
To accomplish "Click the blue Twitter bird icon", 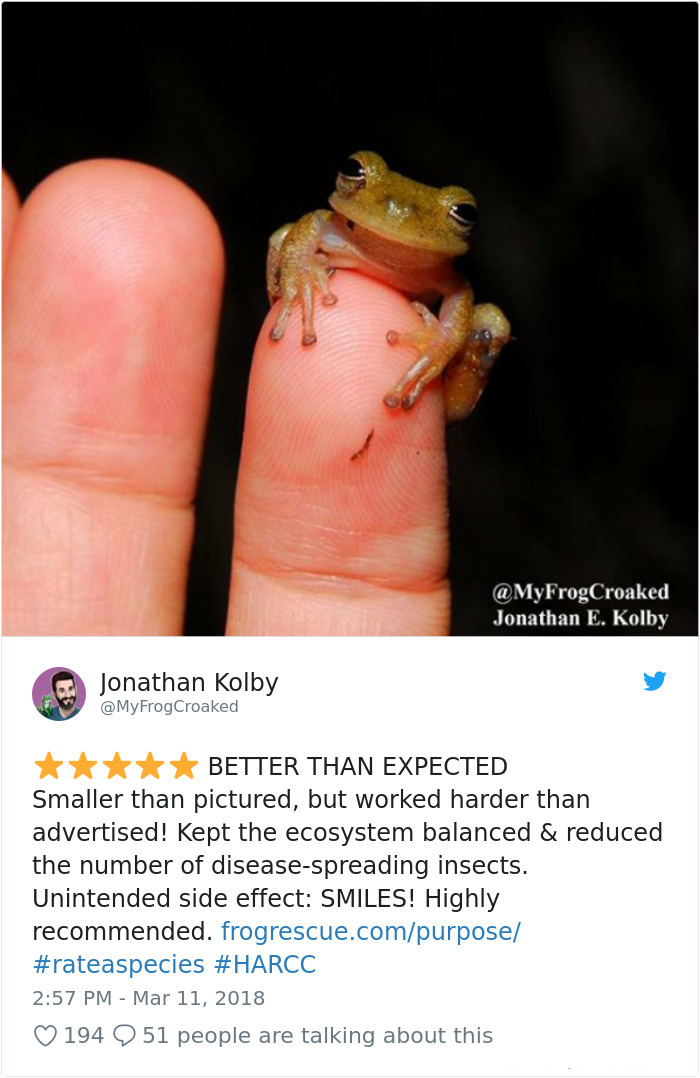I will [655, 681].
